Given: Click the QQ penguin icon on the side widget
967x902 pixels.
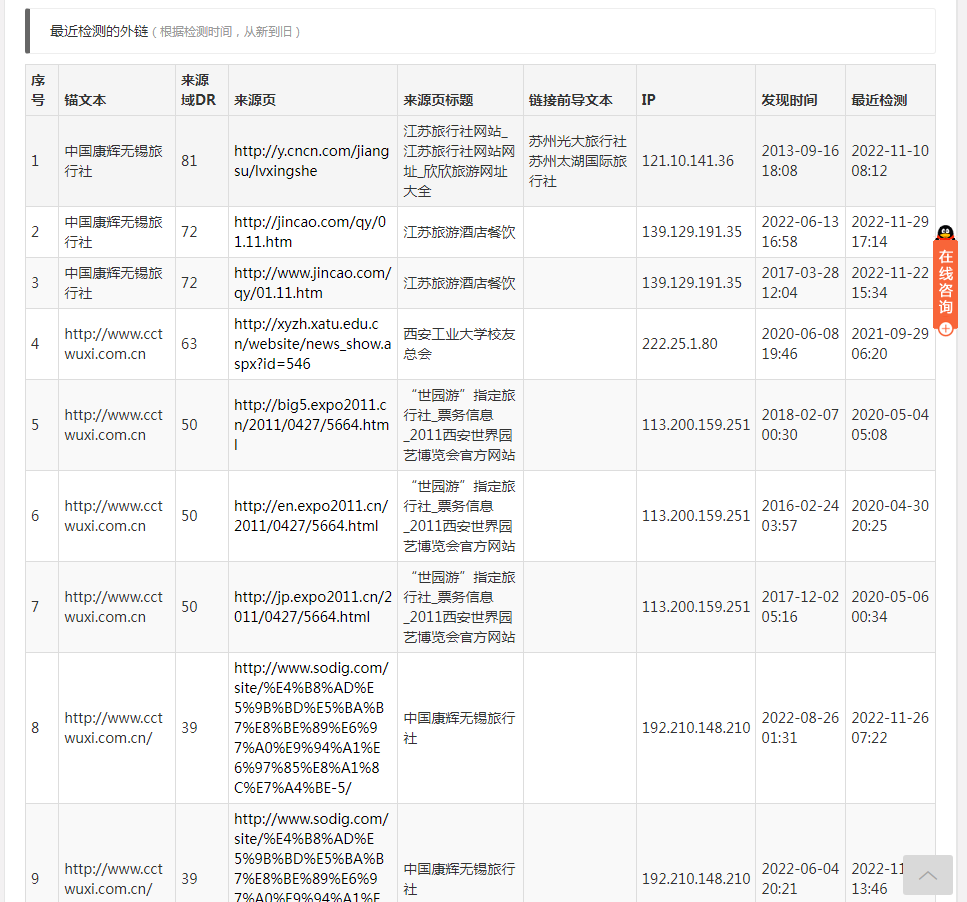Looking at the screenshot, I should [945, 233].
